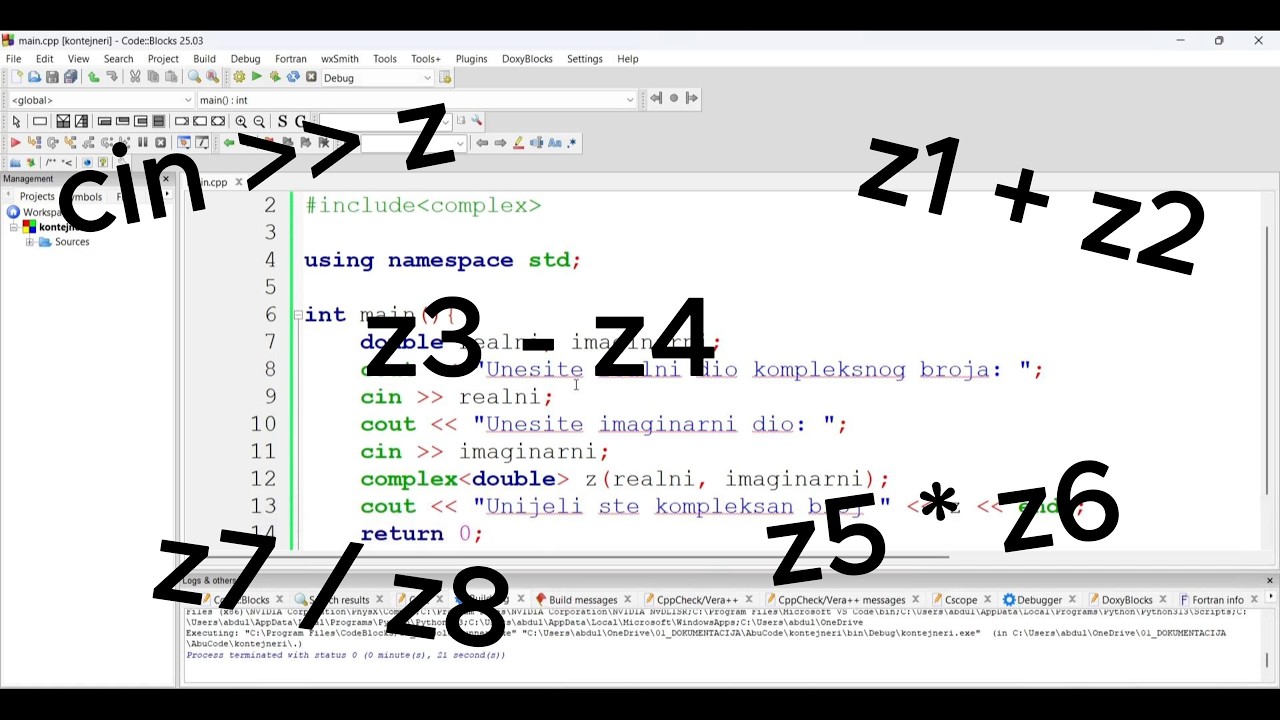The width and height of the screenshot is (1280, 720).
Task: Create a new file from toolbar
Action: [x=16, y=77]
